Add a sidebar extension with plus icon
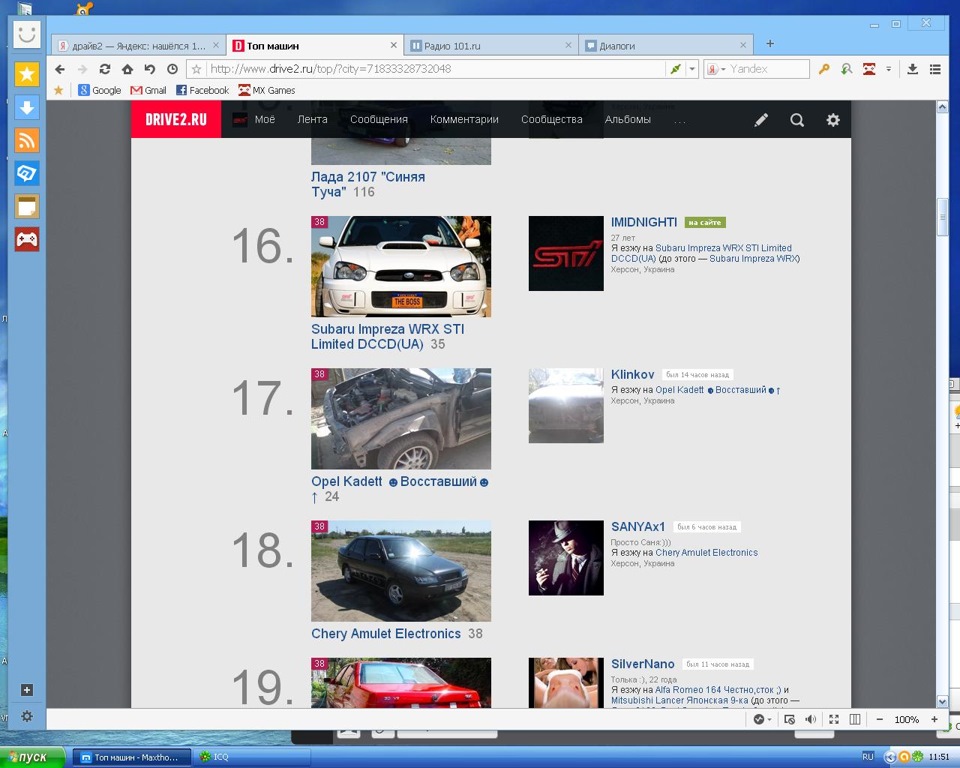 click(x=26, y=690)
